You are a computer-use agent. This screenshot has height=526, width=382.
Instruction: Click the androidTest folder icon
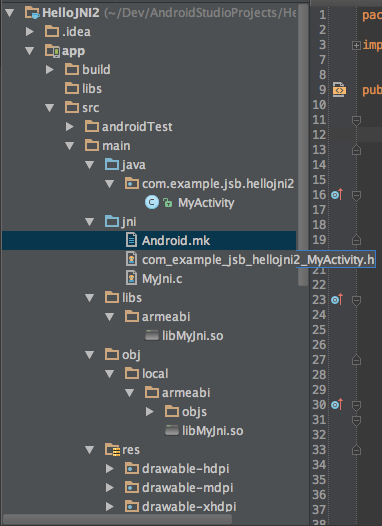pos(92,126)
